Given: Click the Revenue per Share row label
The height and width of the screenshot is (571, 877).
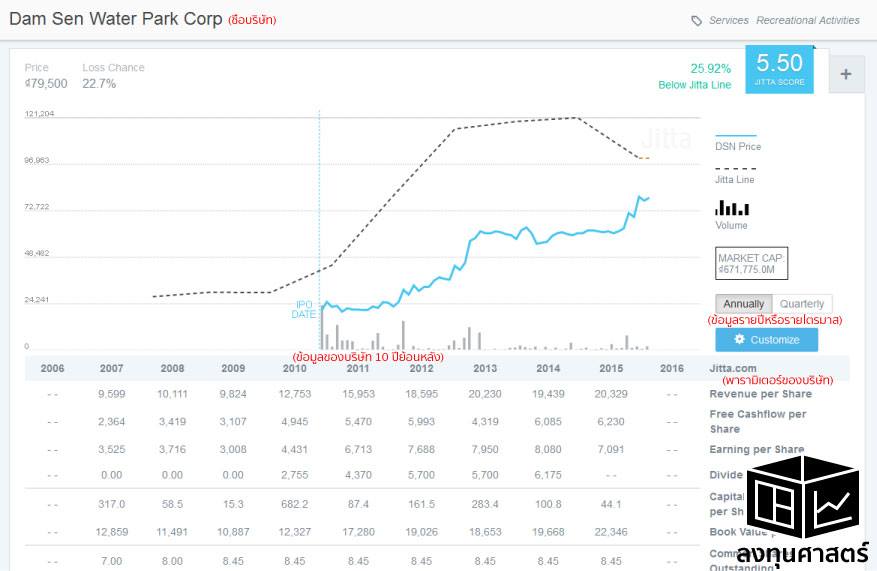Looking at the screenshot, I should (761, 394).
